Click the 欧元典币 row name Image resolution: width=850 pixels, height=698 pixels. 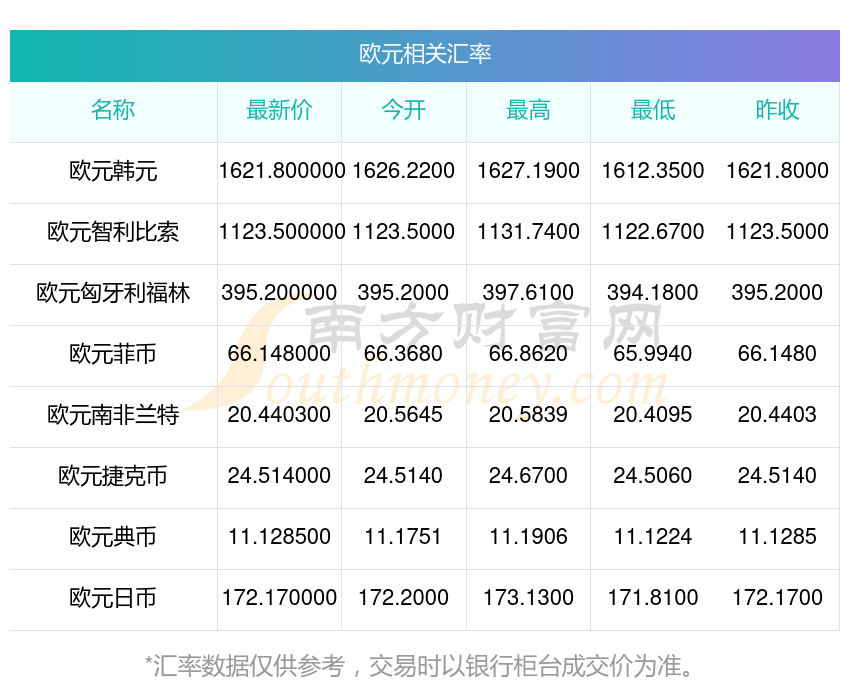[113, 537]
